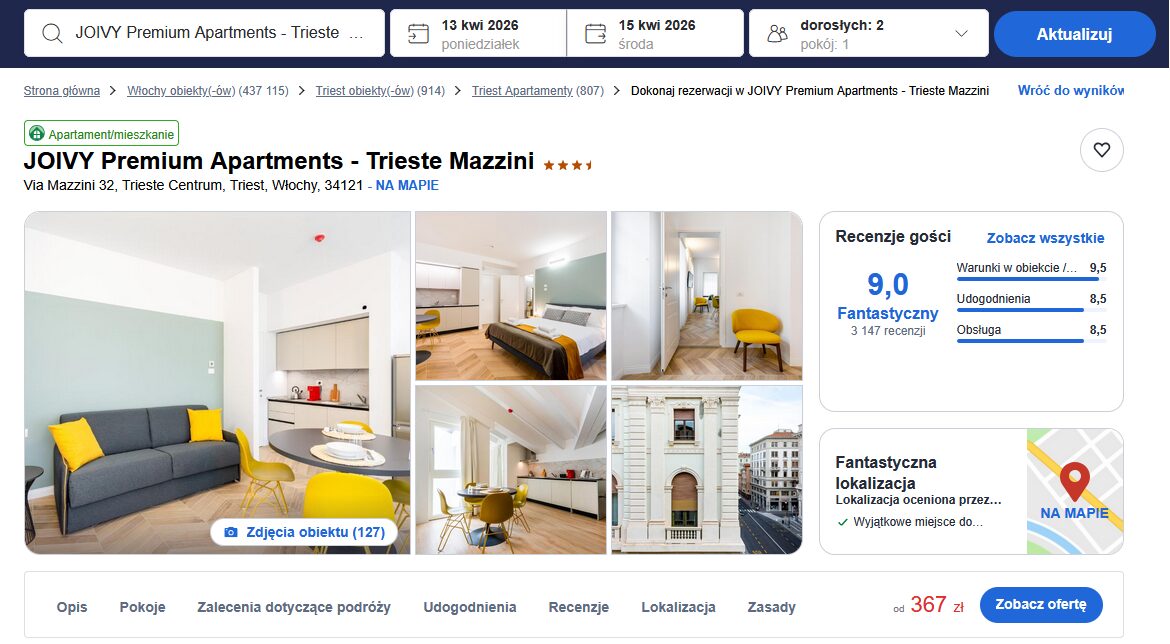Open check-out calendar icon for 15 kwi
Viewport: 1170px width, 644px height.
tap(595, 34)
